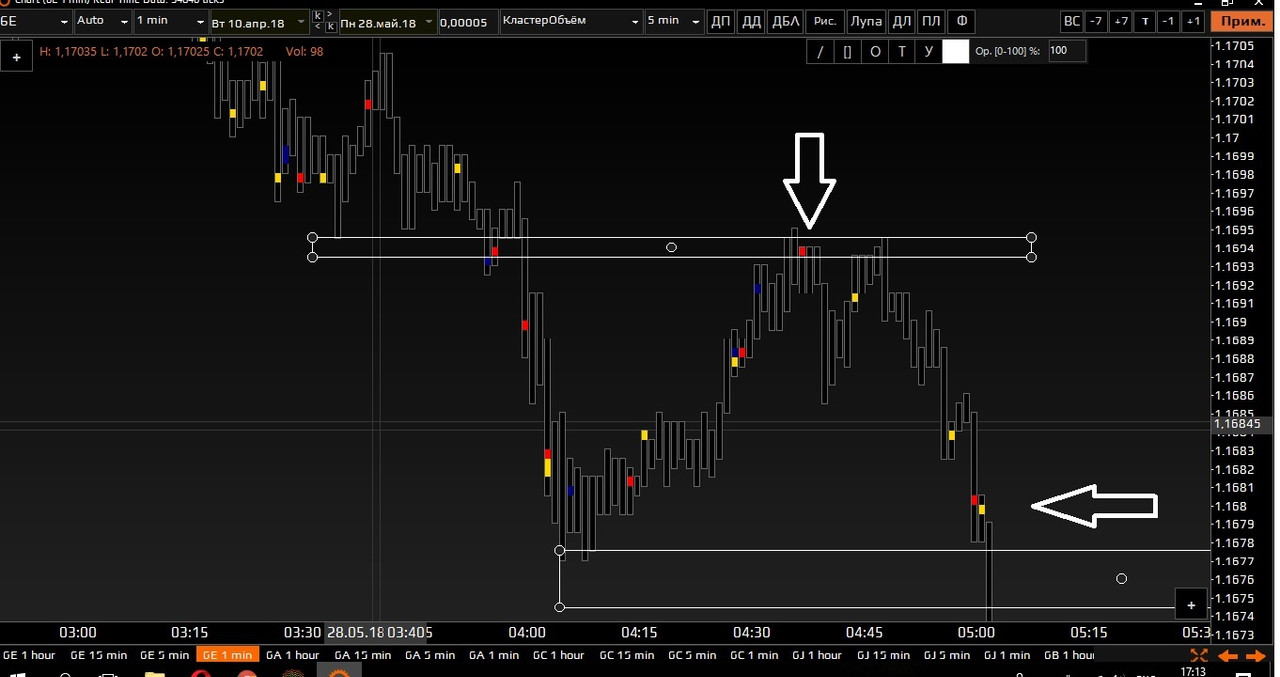Click the opacity percent input field
1280x677 pixels.
(x=1067, y=51)
